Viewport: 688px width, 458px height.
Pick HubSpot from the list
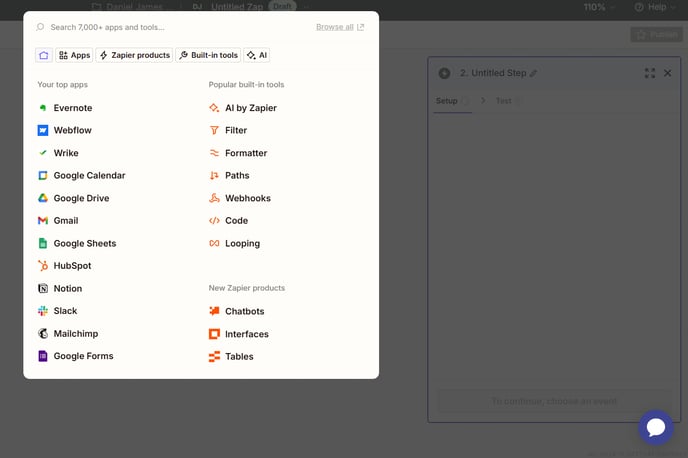pos(72,266)
